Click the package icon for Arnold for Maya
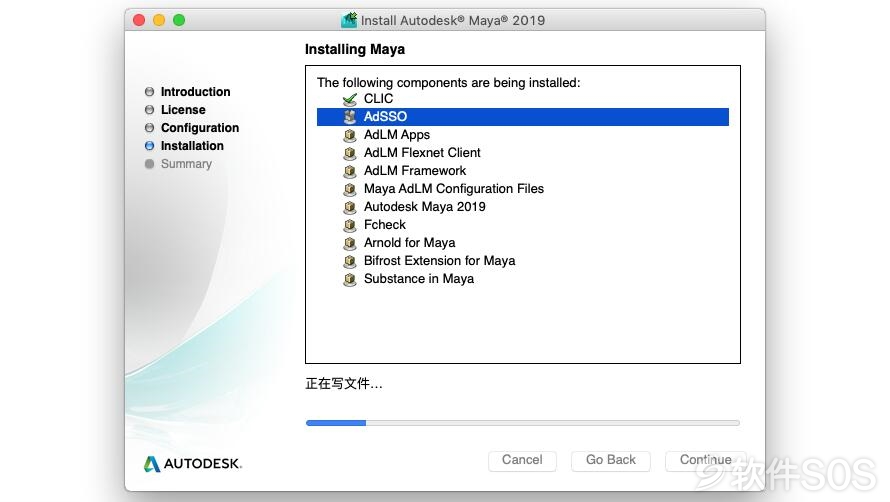Screen dimensions: 890x502 [x=350, y=243]
